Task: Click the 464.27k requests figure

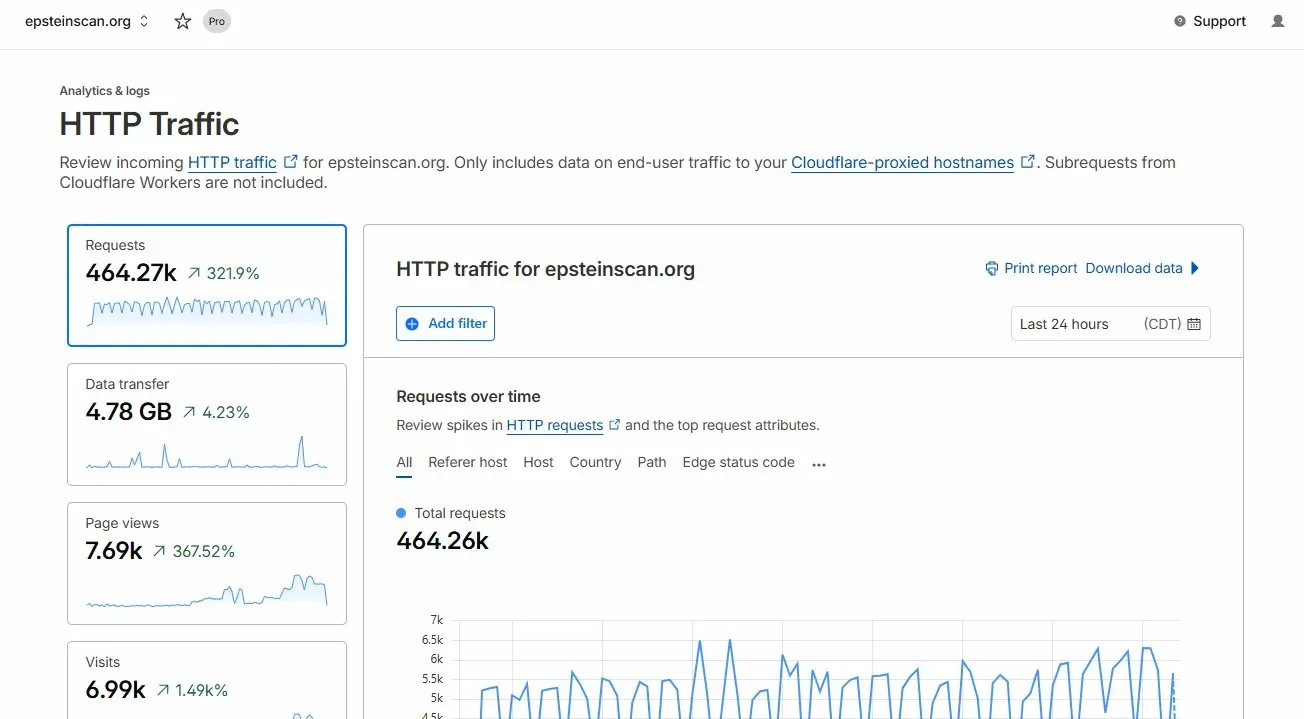Action: pos(131,272)
